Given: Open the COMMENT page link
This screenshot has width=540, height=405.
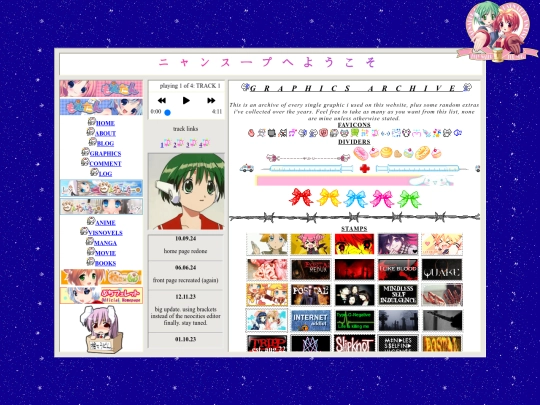Looking at the screenshot, I should click(x=105, y=164).
